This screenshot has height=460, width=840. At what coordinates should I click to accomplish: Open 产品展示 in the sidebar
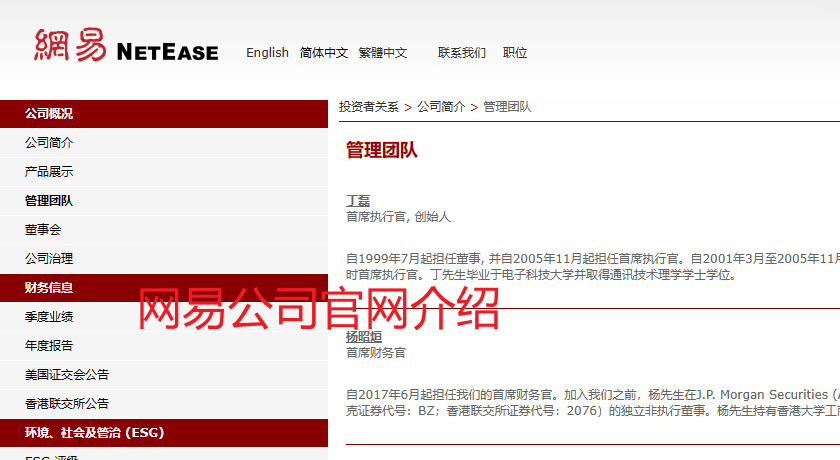tap(164, 171)
